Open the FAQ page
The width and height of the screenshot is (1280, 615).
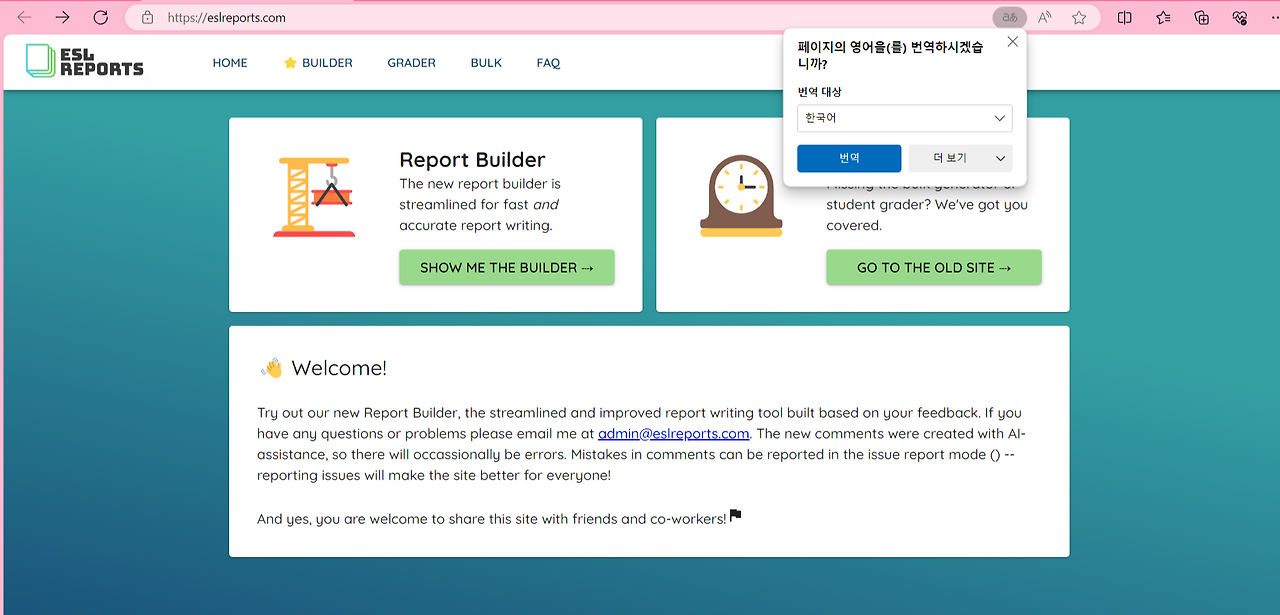[x=548, y=62]
